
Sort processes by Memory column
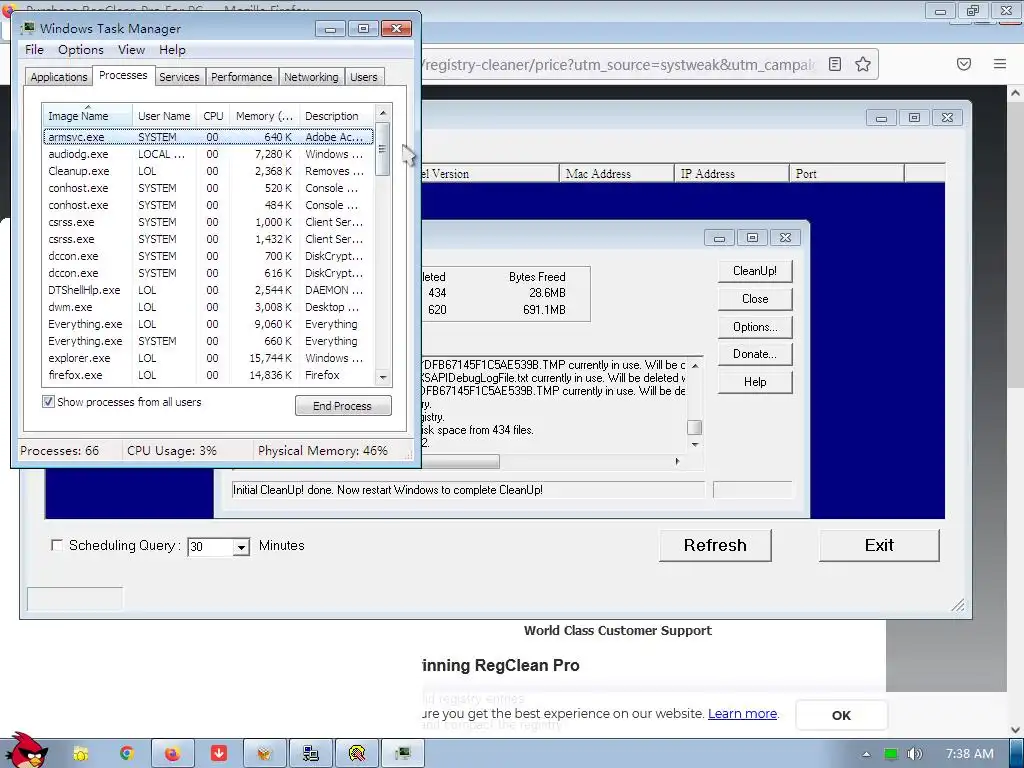tap(264, 116)
